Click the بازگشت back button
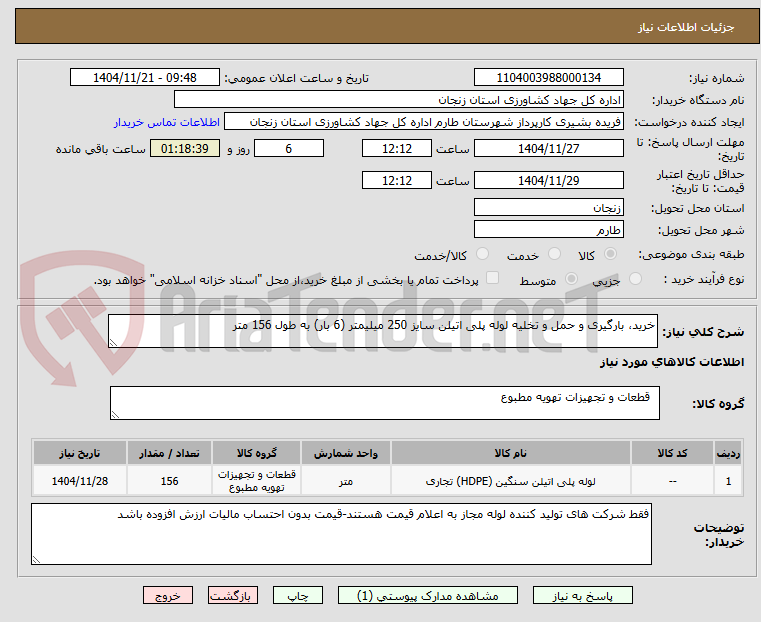 [233, 595]
